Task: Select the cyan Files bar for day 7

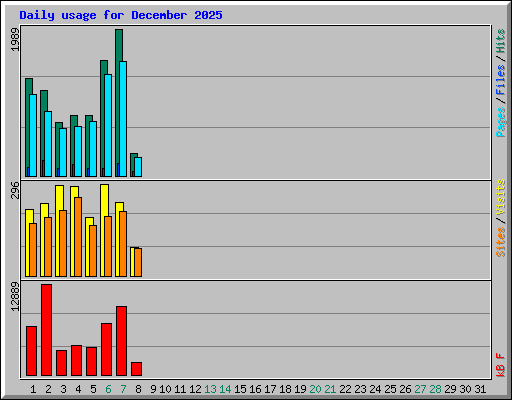Action: [x=123, y=119]
